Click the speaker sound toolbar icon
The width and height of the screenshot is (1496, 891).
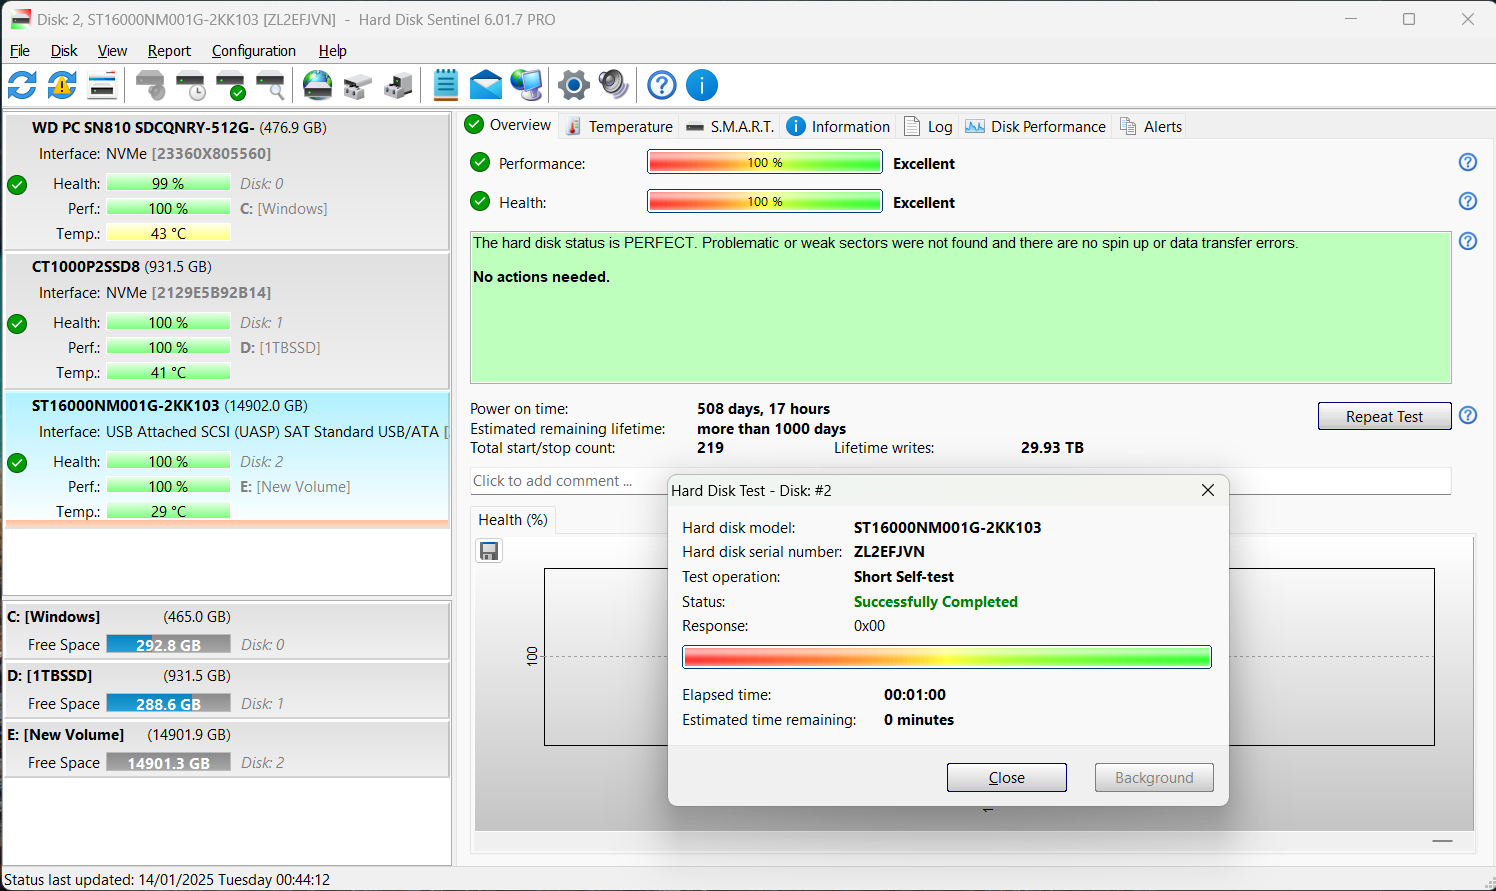[x=614, y=85]
